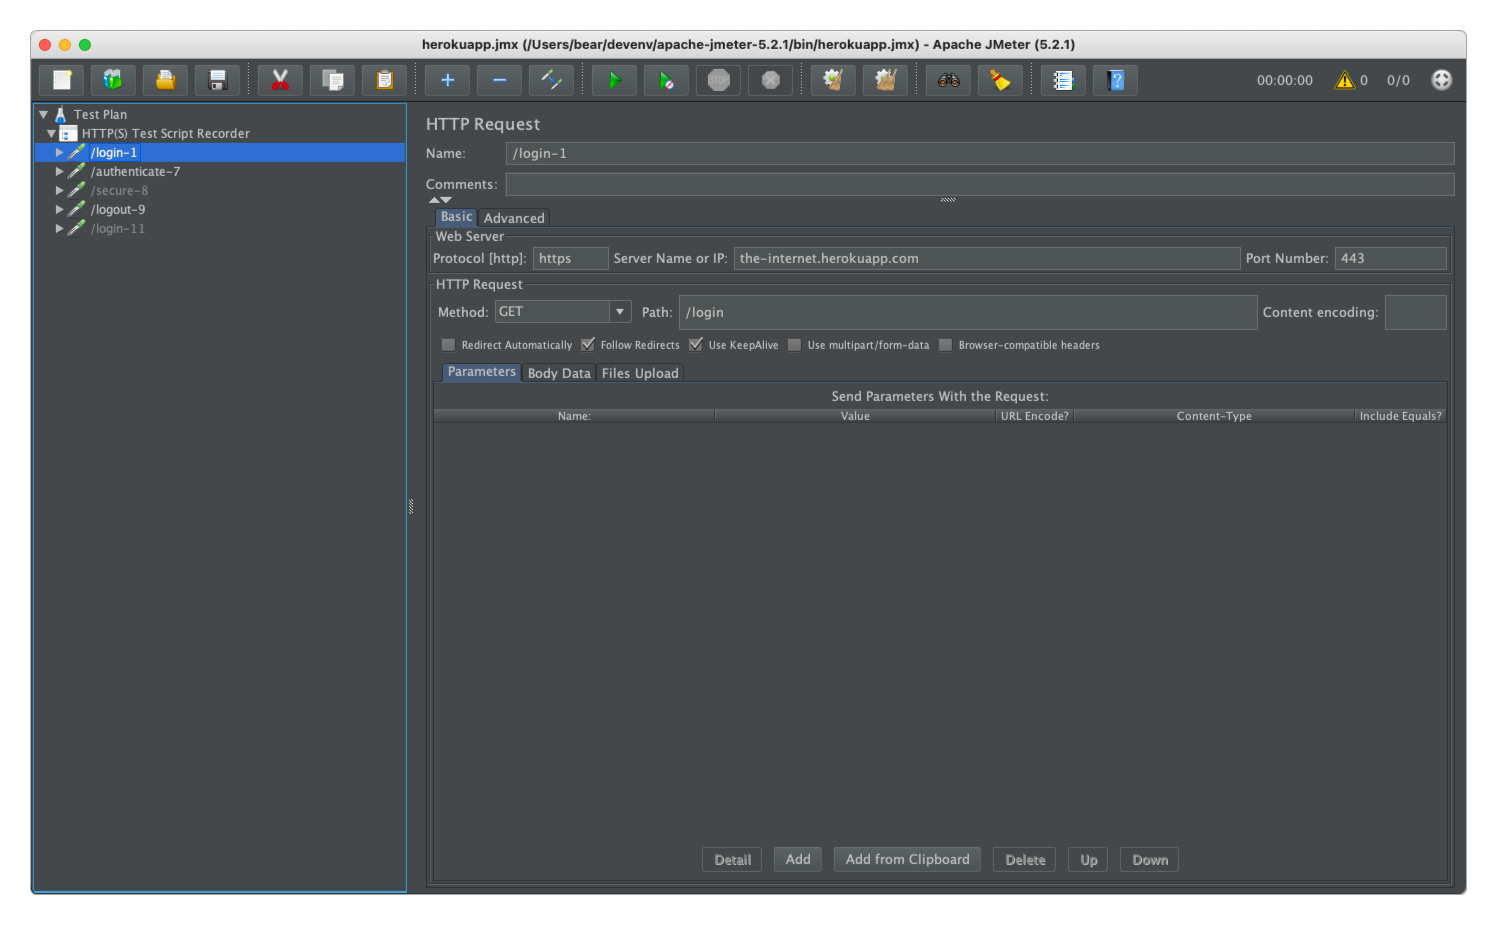Click the New test plan icon
This screenshot has width=1497, height=925.
(x=62, y=80)
